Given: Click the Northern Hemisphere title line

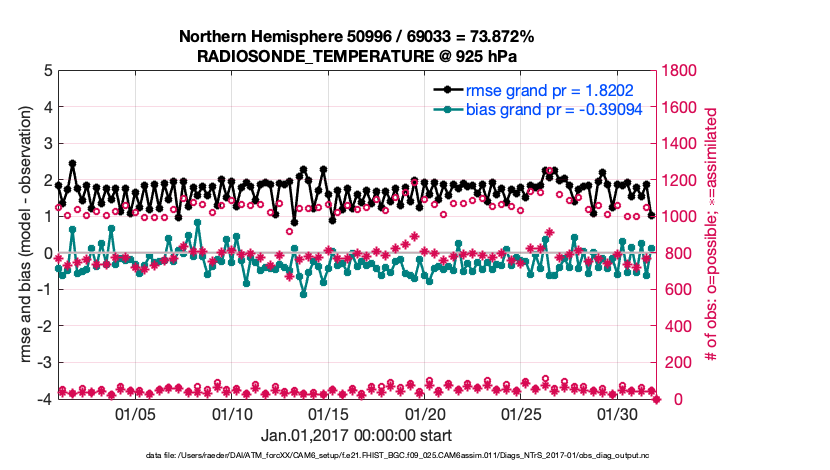Looking at the screenshot, I should point(356,37).
